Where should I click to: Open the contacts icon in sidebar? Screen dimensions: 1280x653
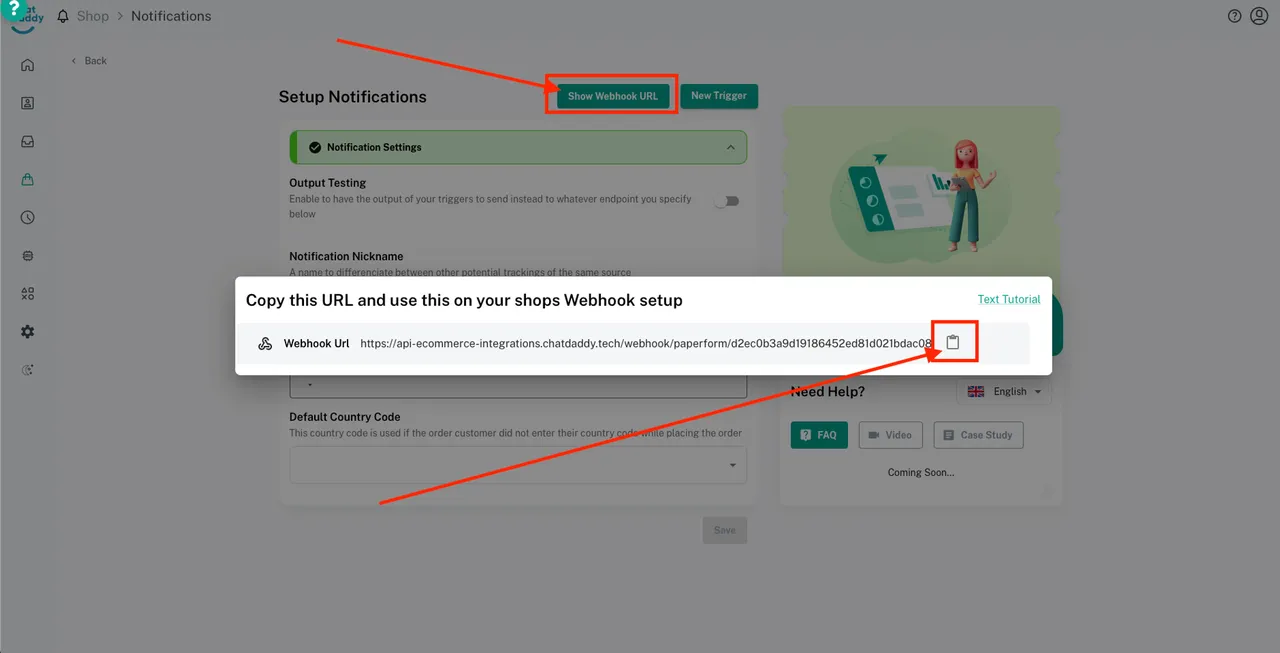point(28,103)
